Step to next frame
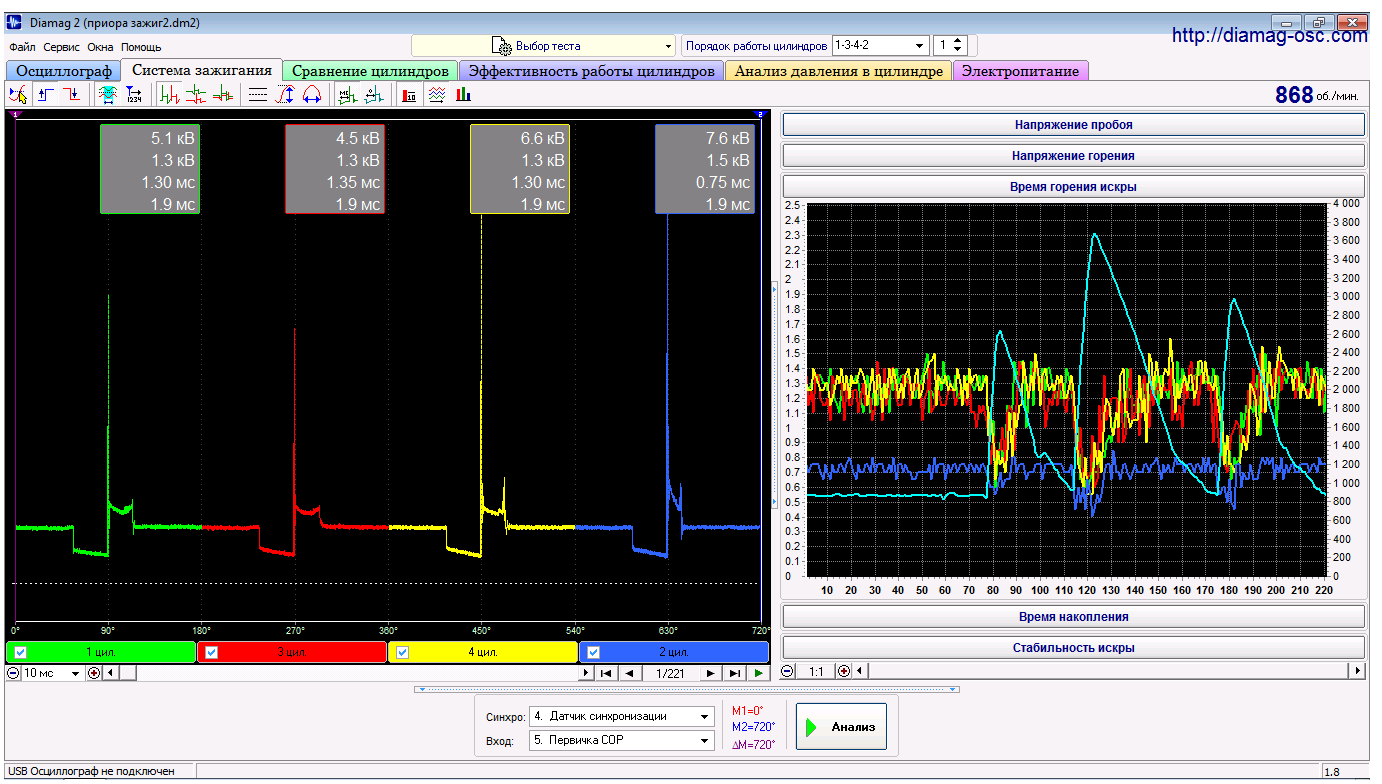This screenshot has width=1382, height=784. pyautogui.click(x=711, y=673)
